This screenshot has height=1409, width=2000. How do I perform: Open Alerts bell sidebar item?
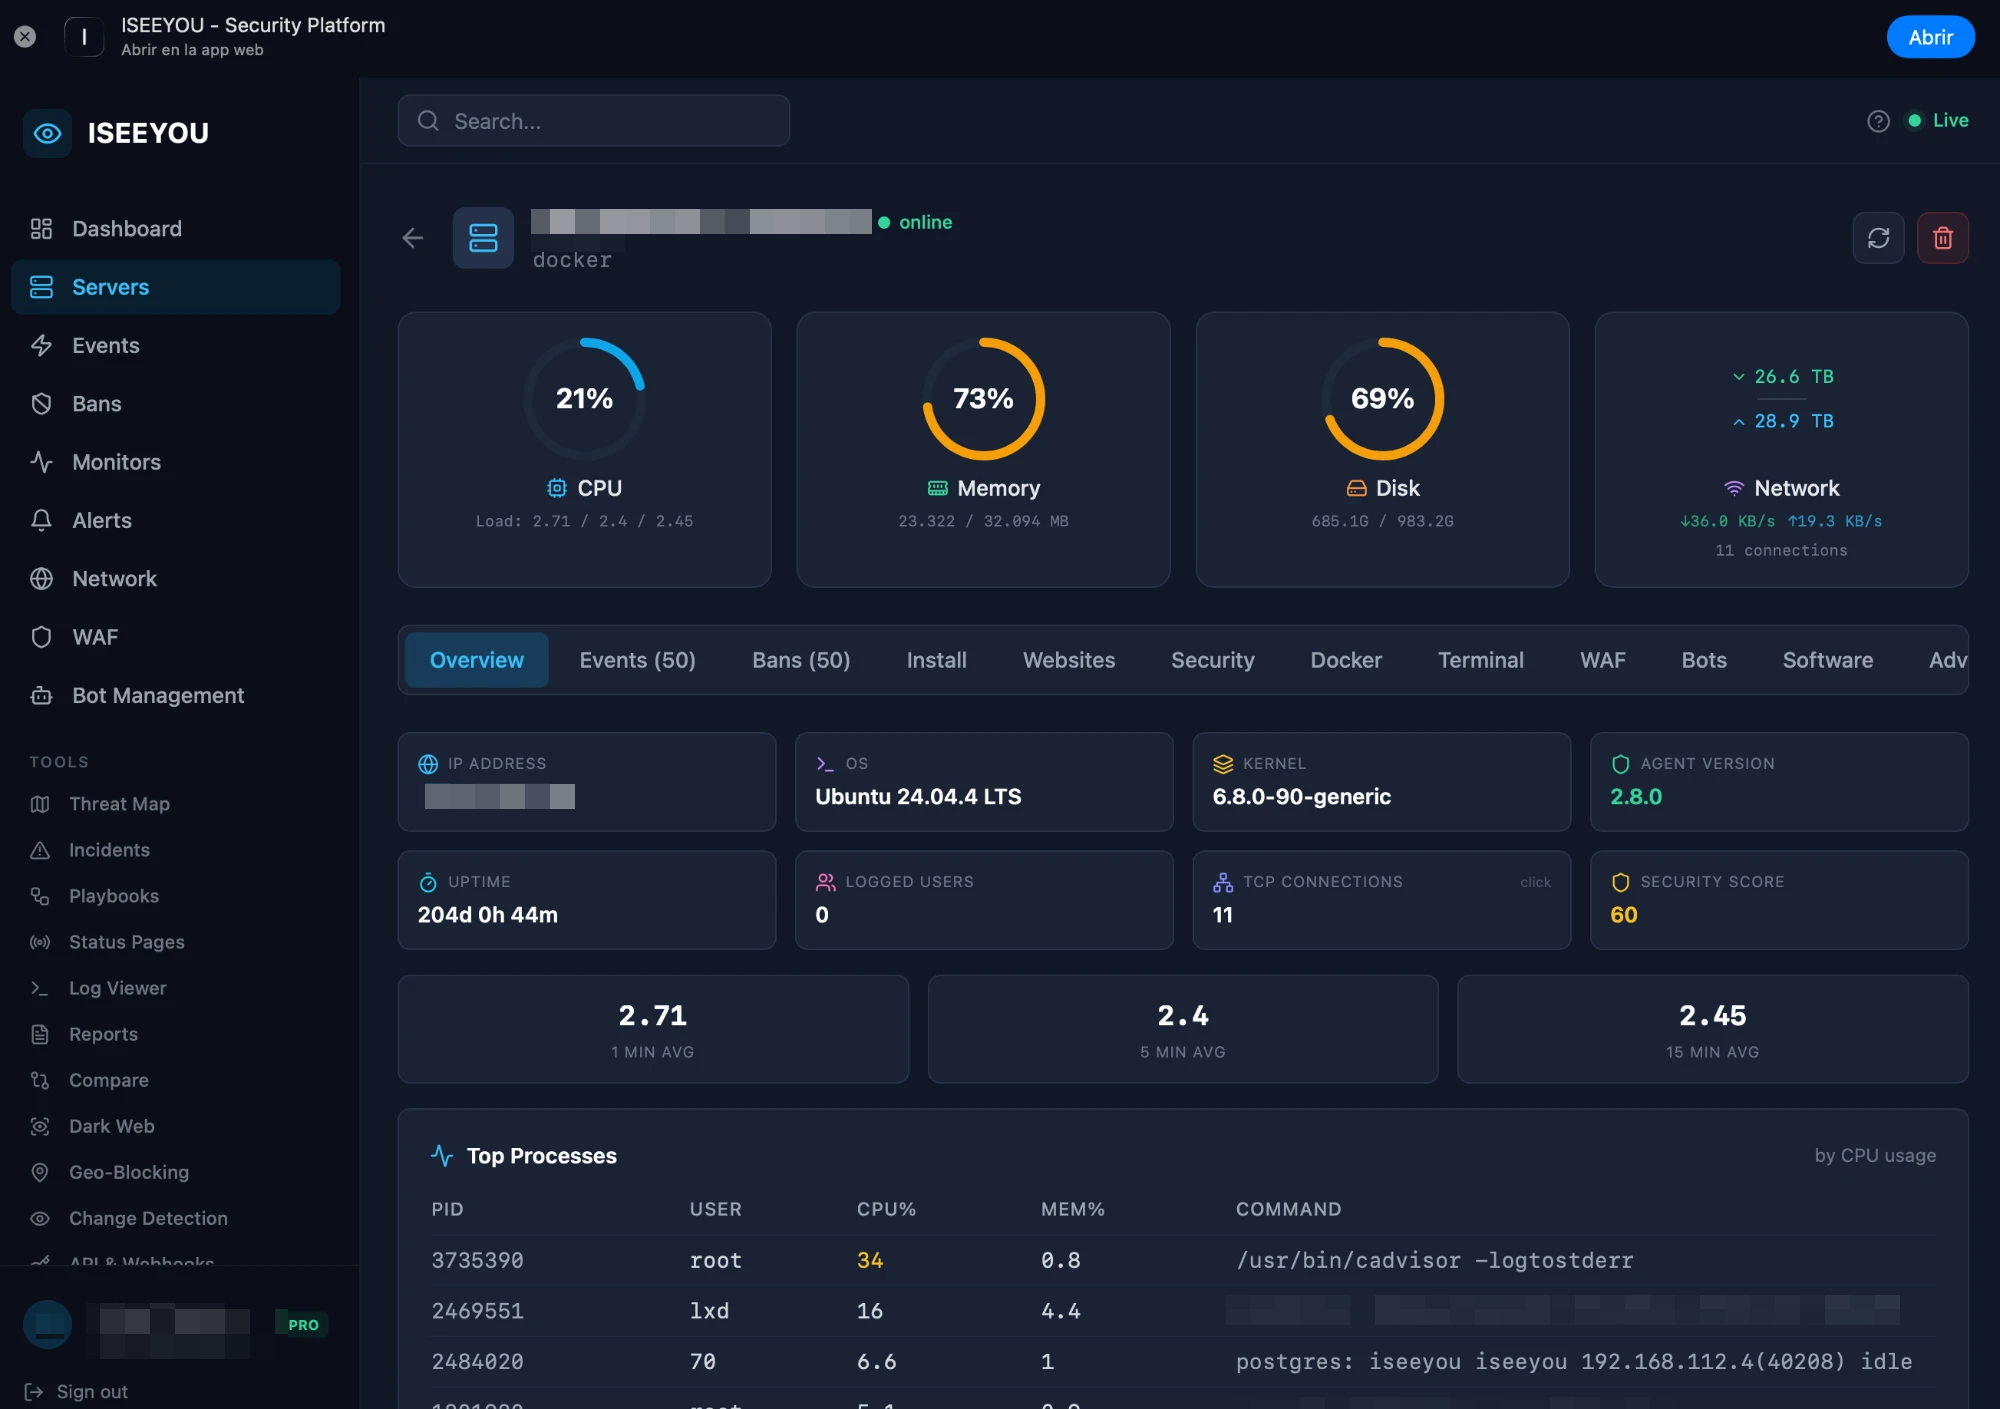(x=175, y=520)
